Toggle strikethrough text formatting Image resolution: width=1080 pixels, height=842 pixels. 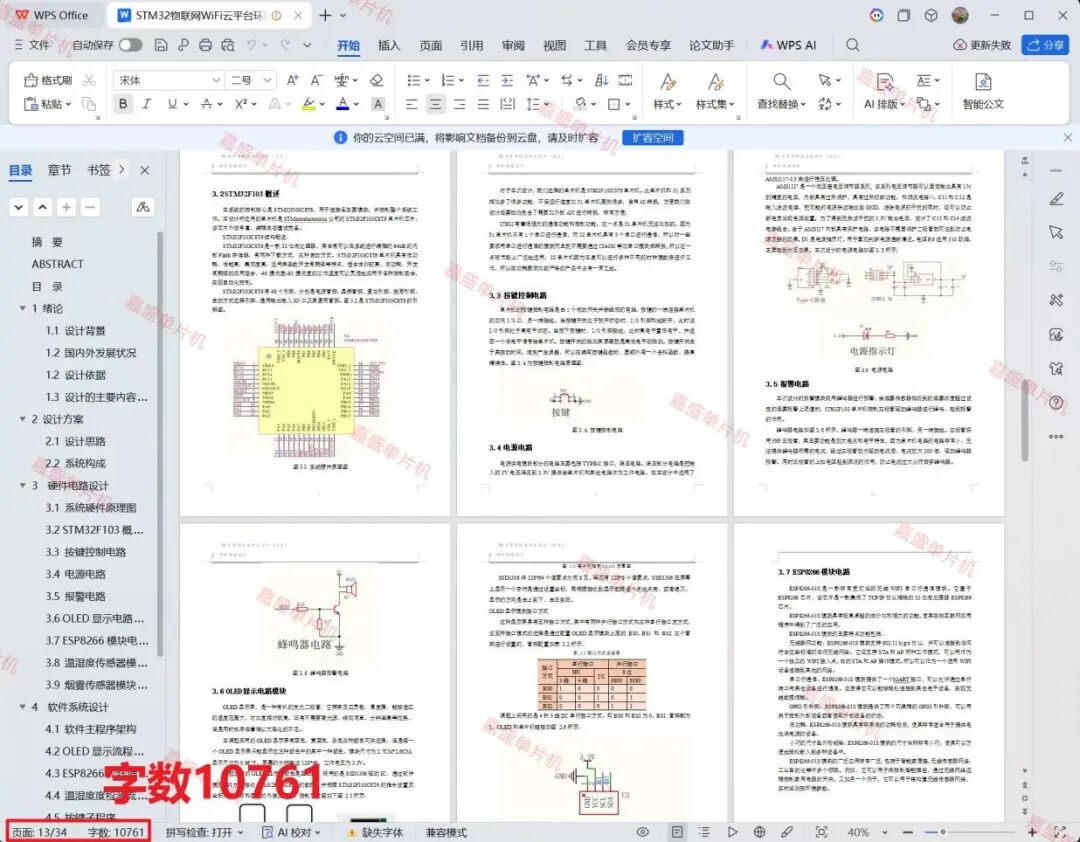(x=206, y=104)
